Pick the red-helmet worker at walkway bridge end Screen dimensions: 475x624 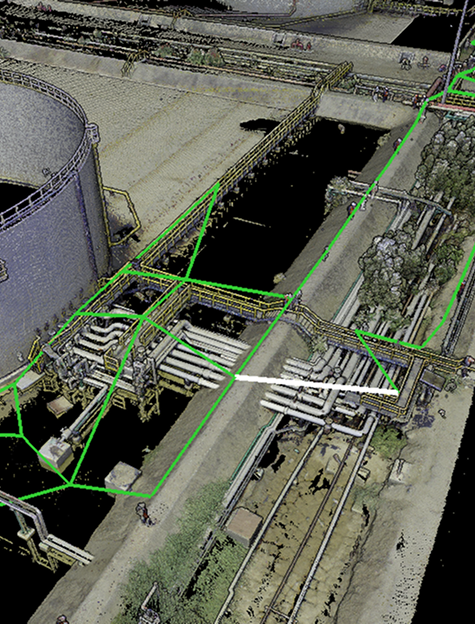pos(288,298)
